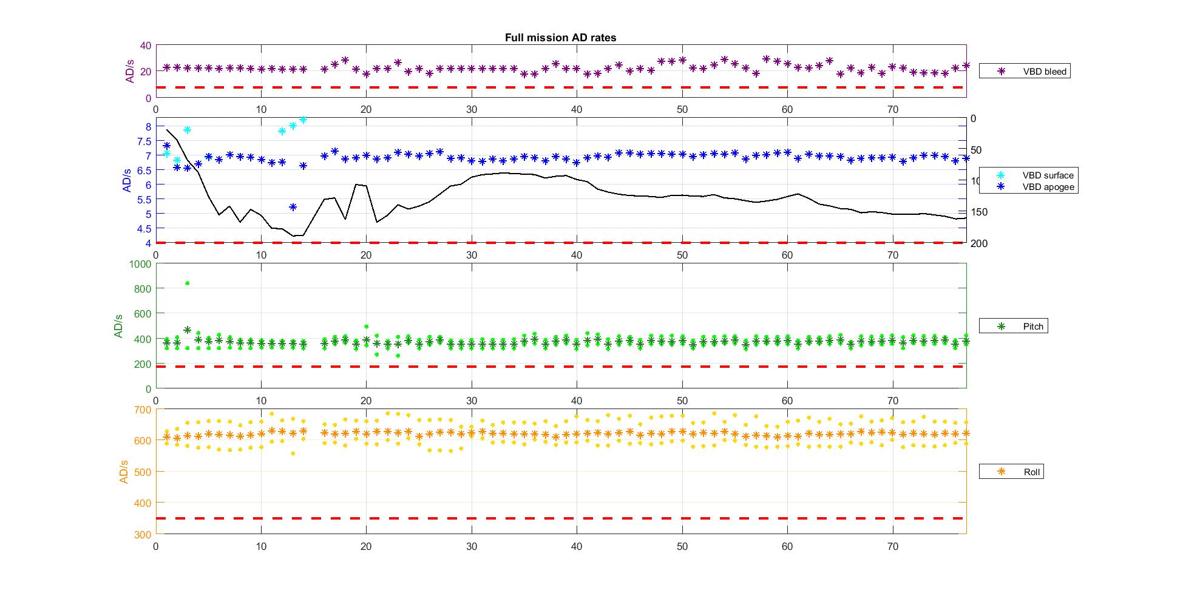Click the '700' tick on the Roll axis
Image resolution: width=1200 pixels, height=601 pixels.
point(142,409)
